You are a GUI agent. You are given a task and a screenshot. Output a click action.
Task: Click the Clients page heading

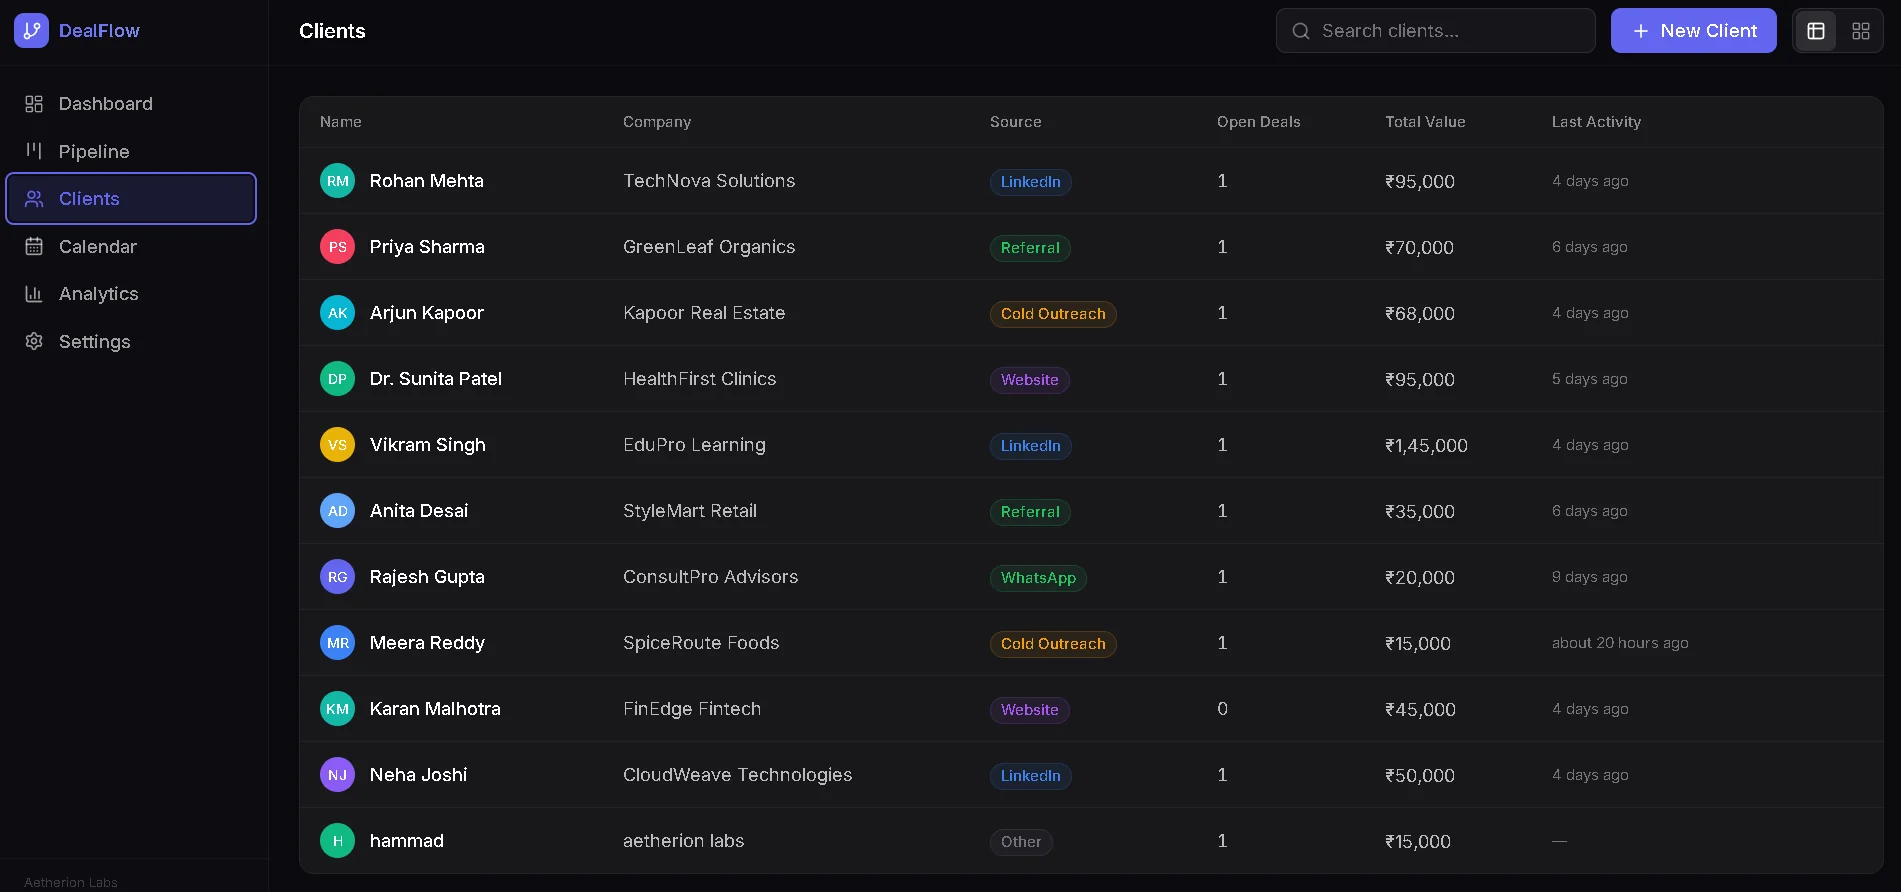(x=332, y=31)
